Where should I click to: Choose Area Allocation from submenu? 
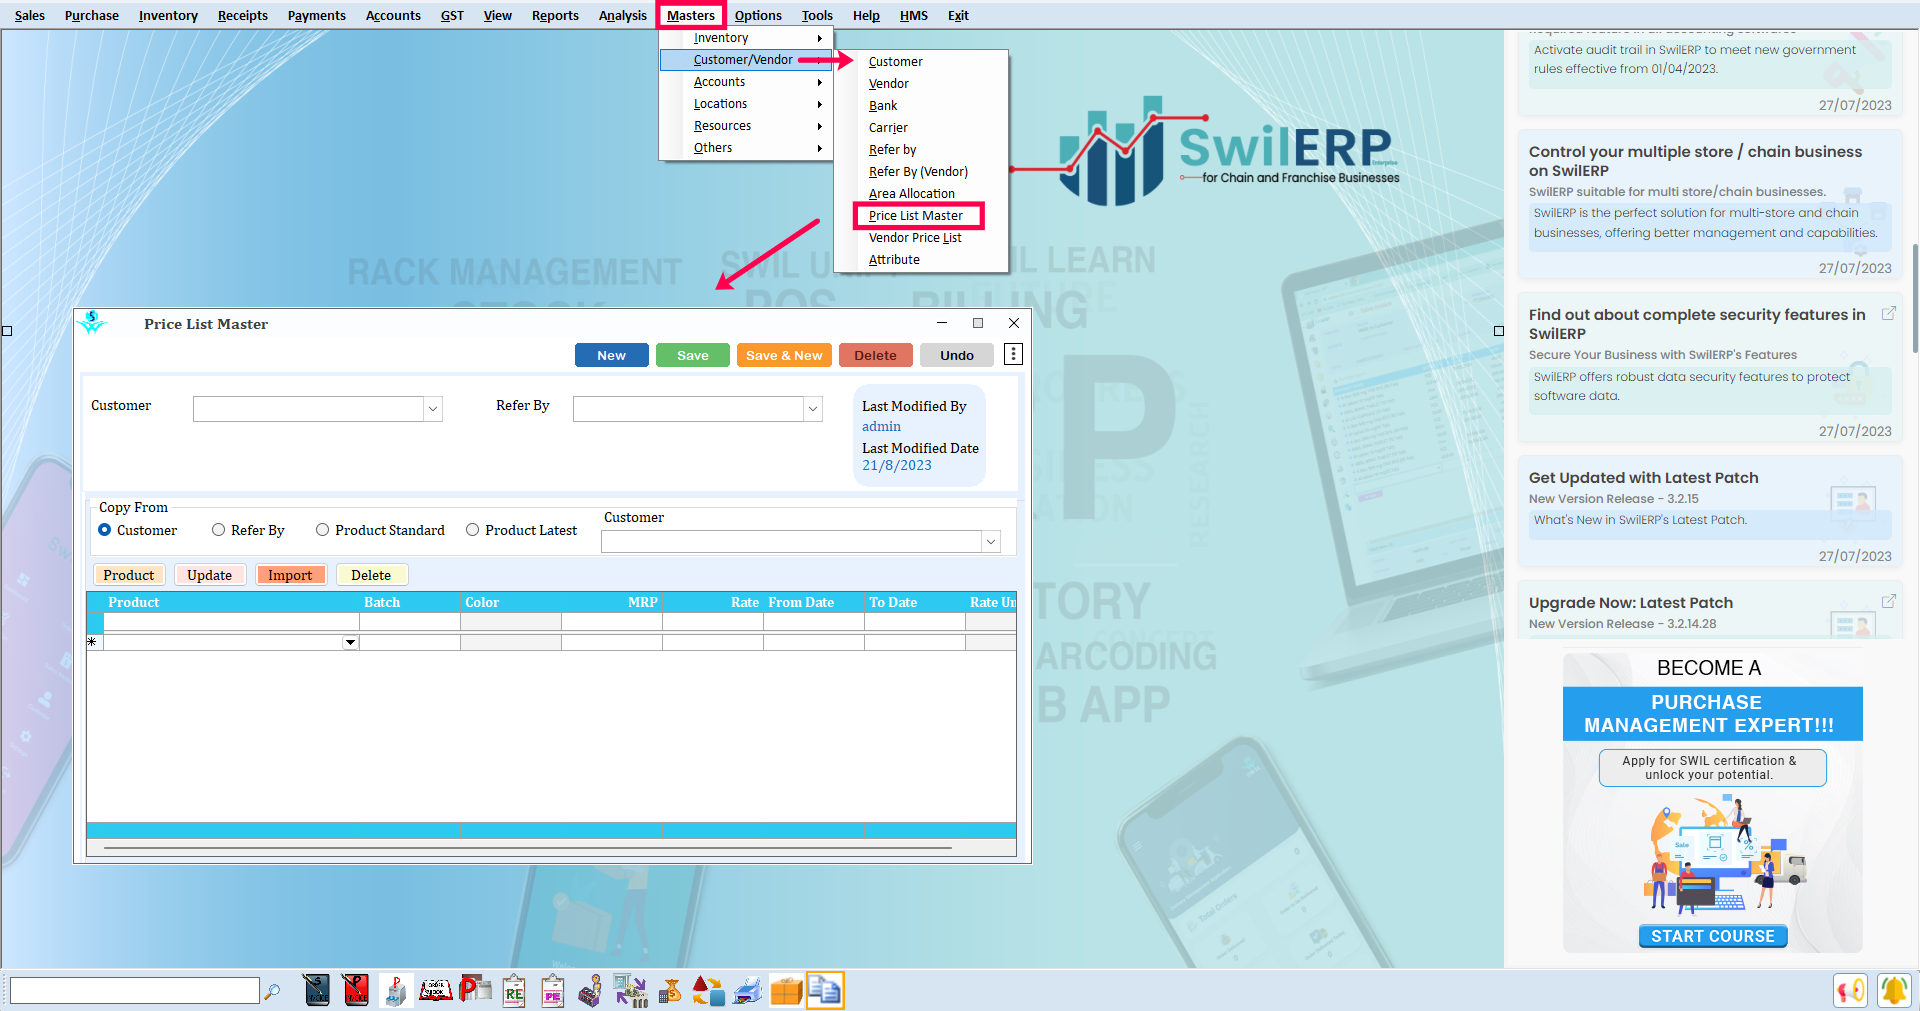coord(911,193)
